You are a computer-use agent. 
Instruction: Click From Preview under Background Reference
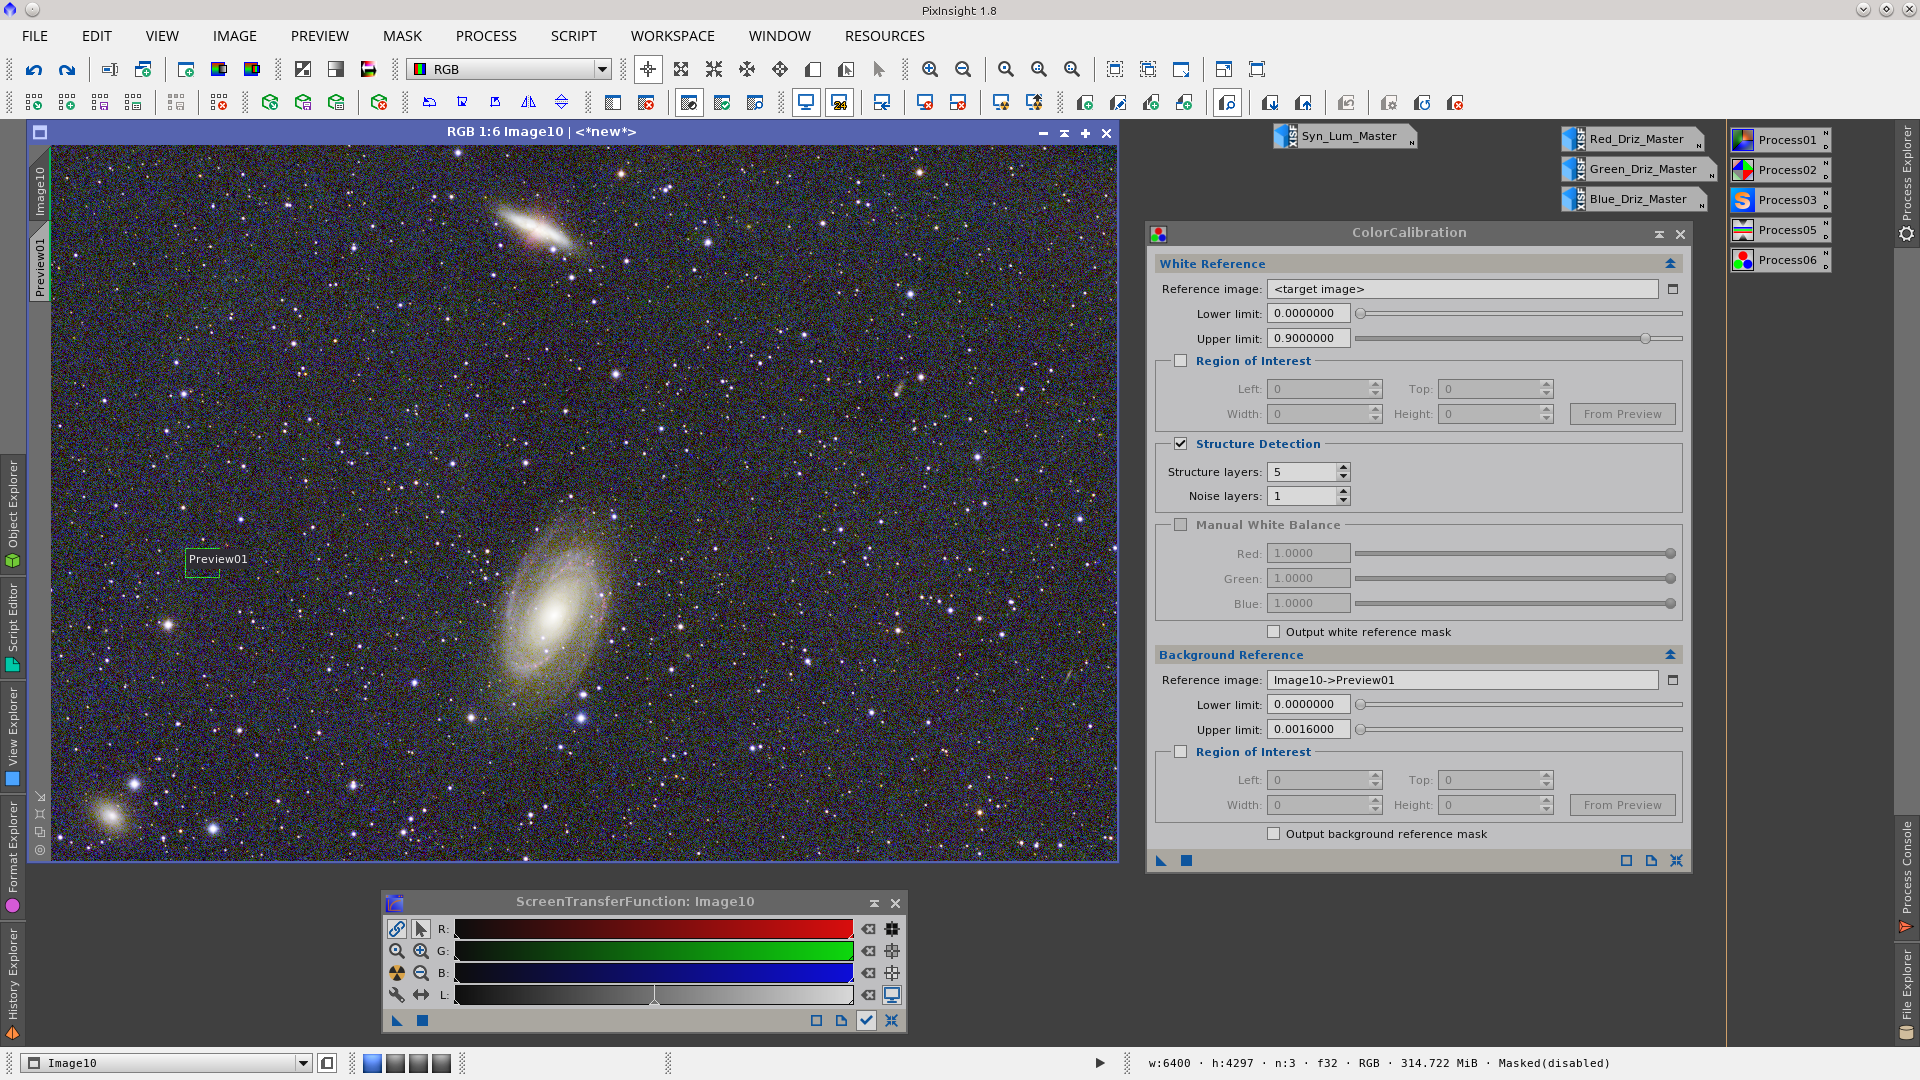pyautogui.click(x=1622, y=805)
